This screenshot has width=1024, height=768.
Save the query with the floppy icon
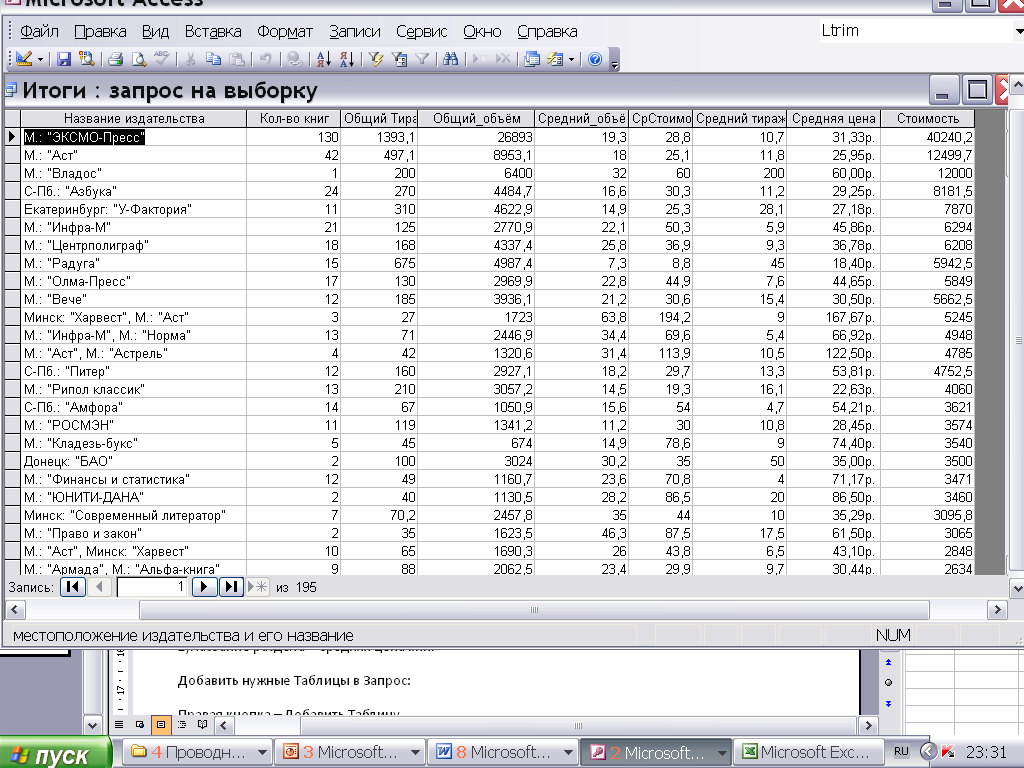coord(63,59)
